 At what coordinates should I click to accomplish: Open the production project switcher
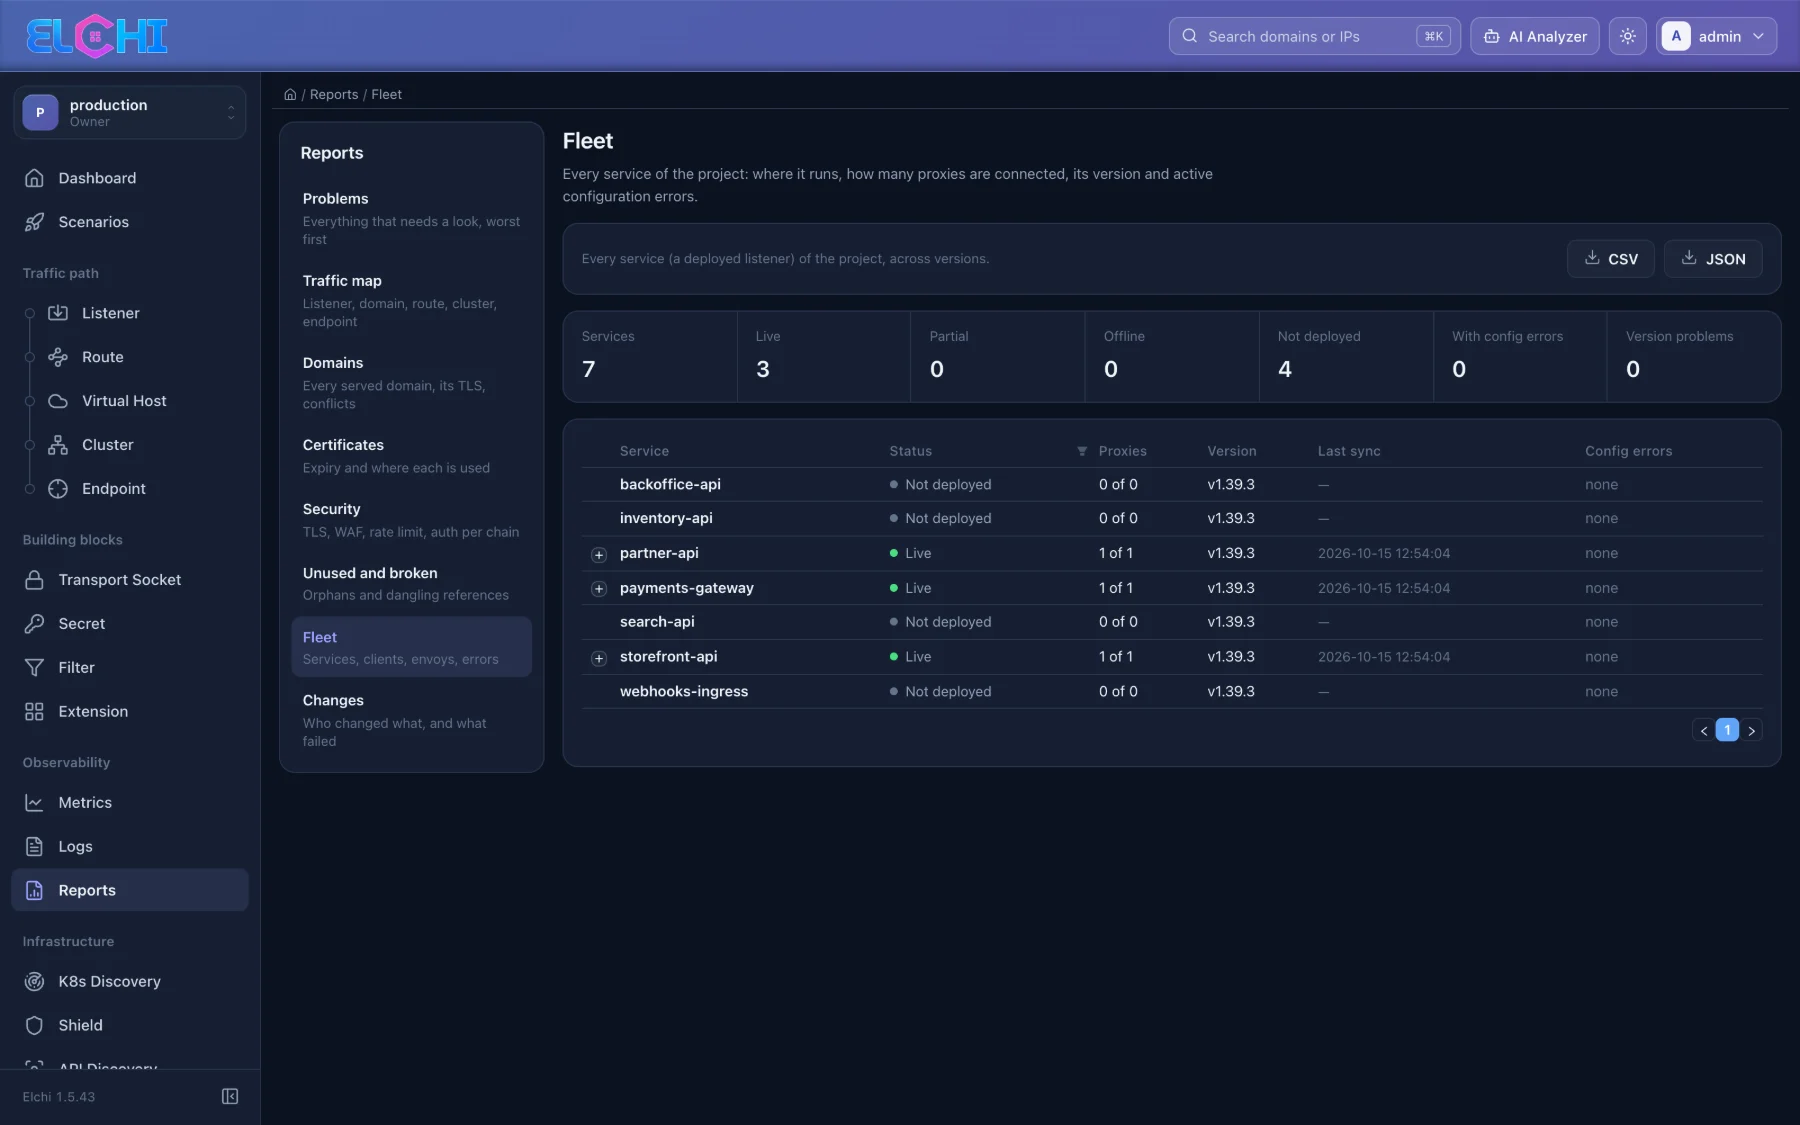click(130, 112)
